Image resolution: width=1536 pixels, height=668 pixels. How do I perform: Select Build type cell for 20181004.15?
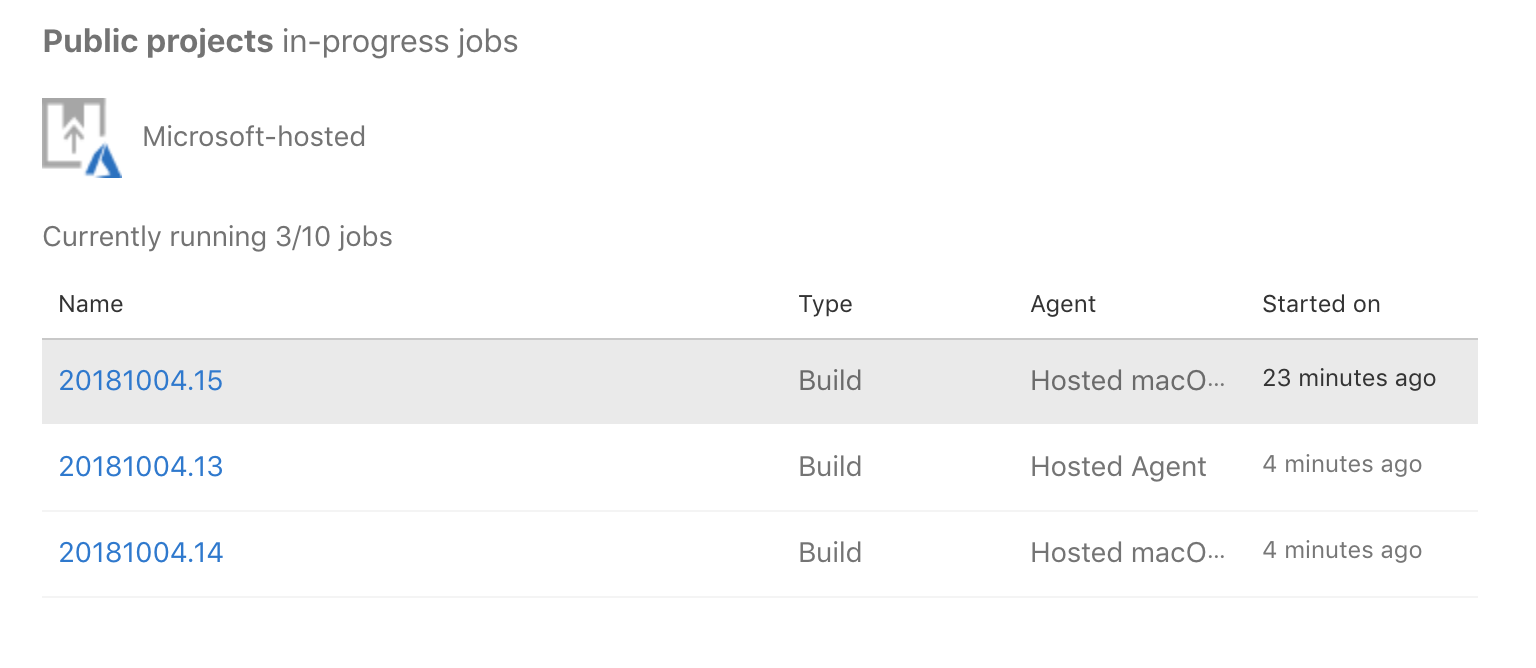coord(830,381)
